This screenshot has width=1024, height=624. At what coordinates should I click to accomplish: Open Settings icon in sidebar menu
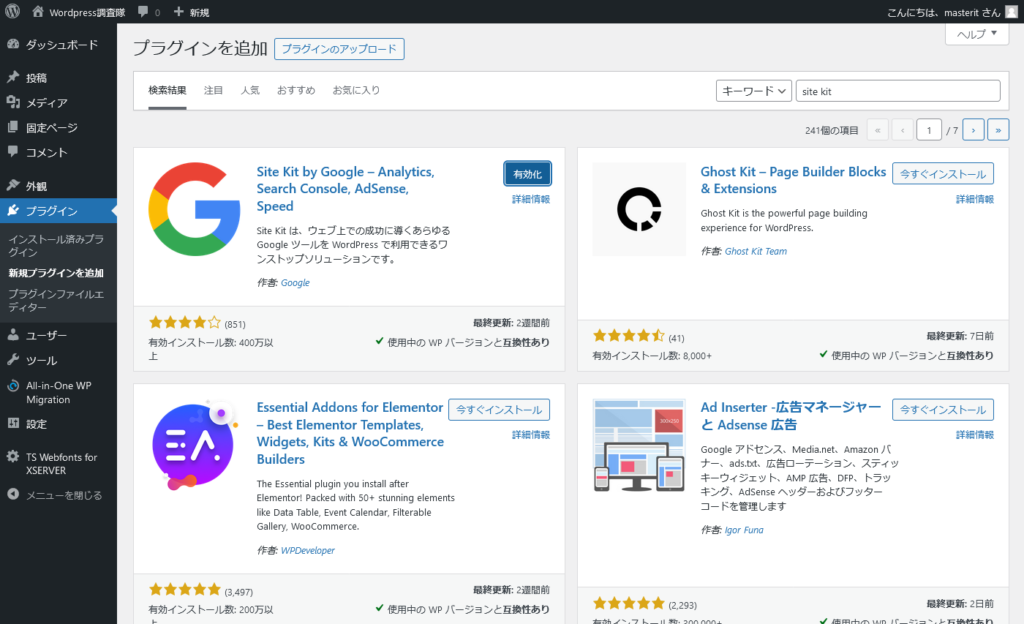coord(13,424)
